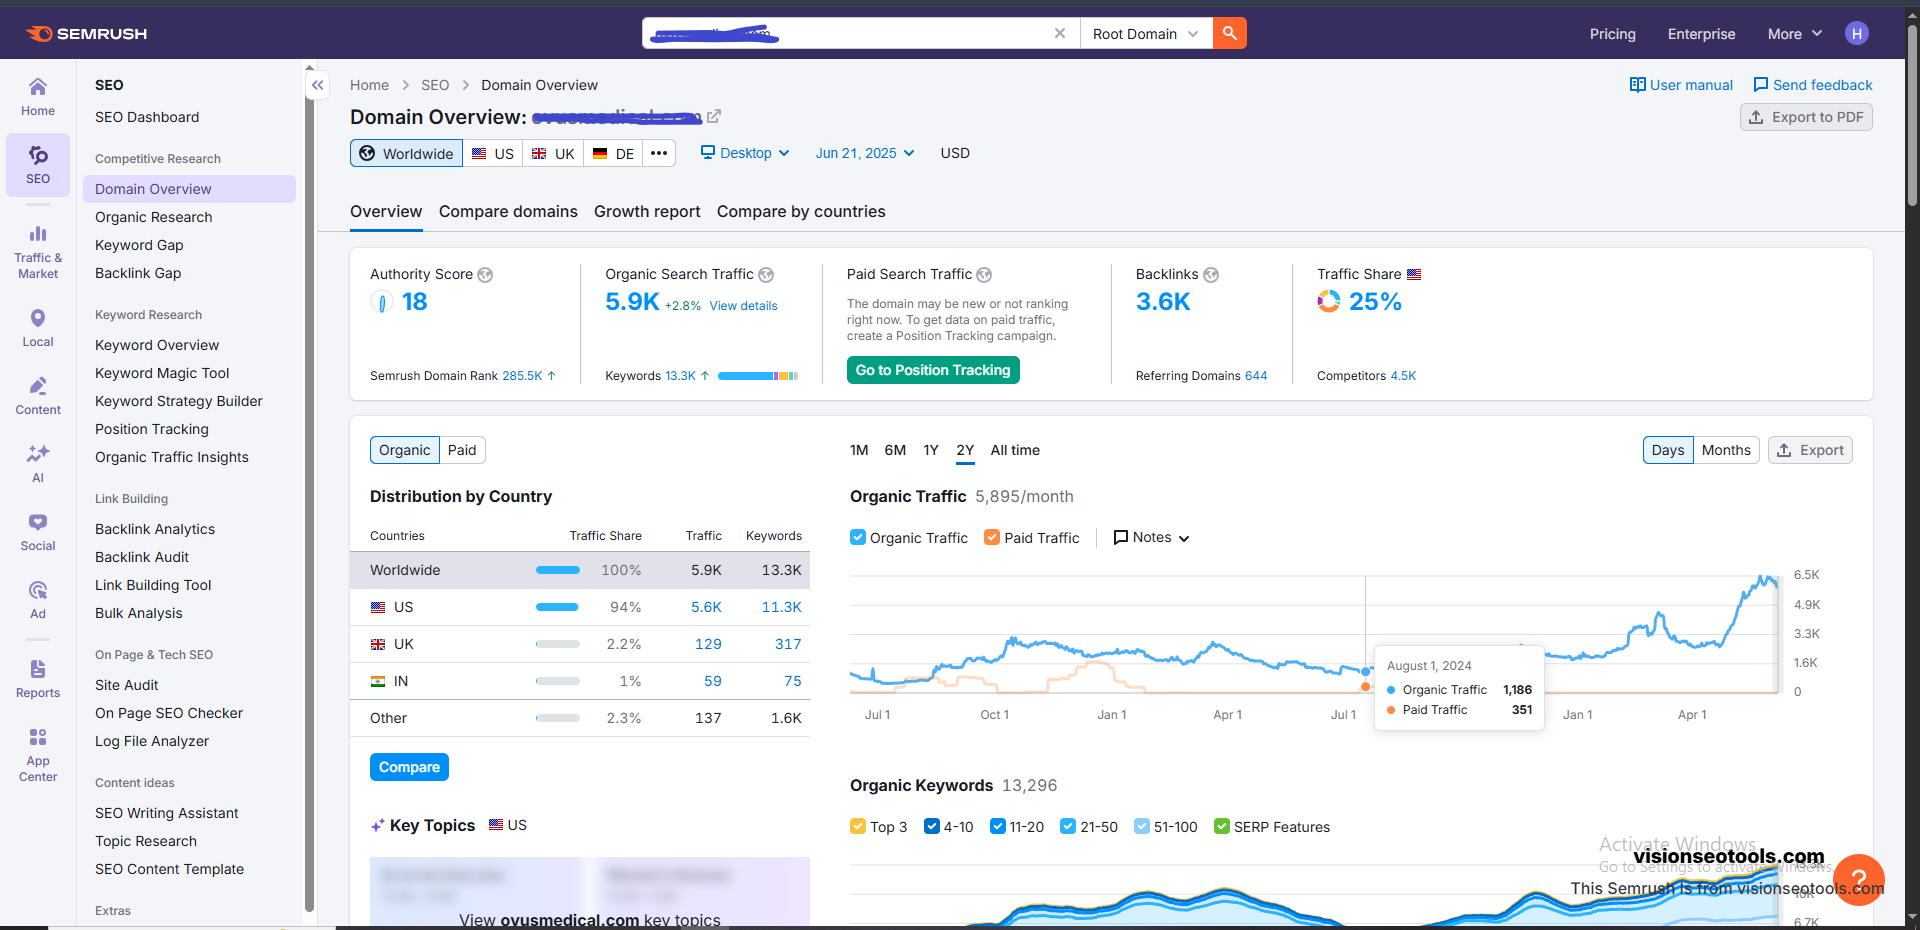The height and width of the screenshot is (930, 1920).
Task: Toggle the Organic Traffic chart checkbox
Action: coord(858,537)
